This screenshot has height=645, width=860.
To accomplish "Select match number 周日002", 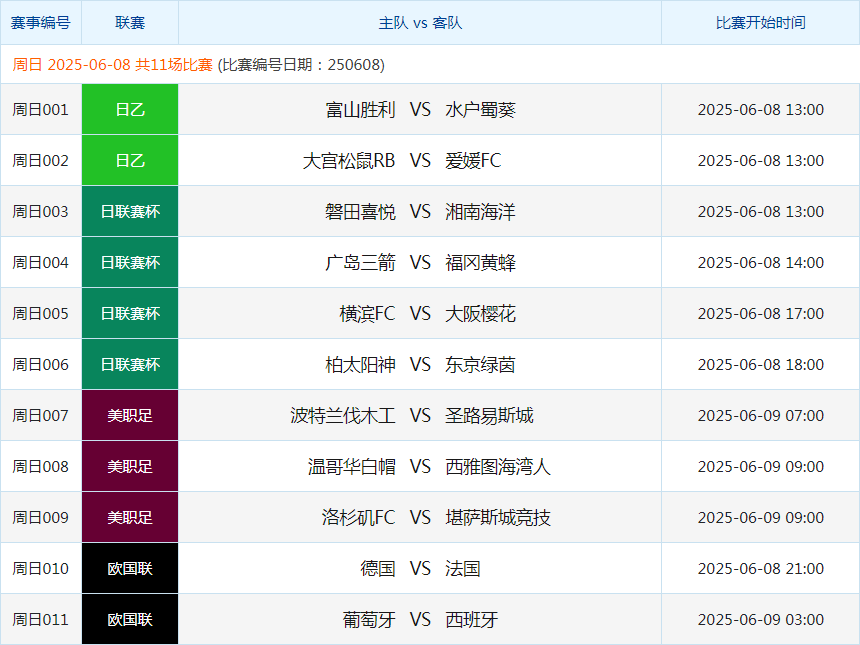I will [41, 161].
